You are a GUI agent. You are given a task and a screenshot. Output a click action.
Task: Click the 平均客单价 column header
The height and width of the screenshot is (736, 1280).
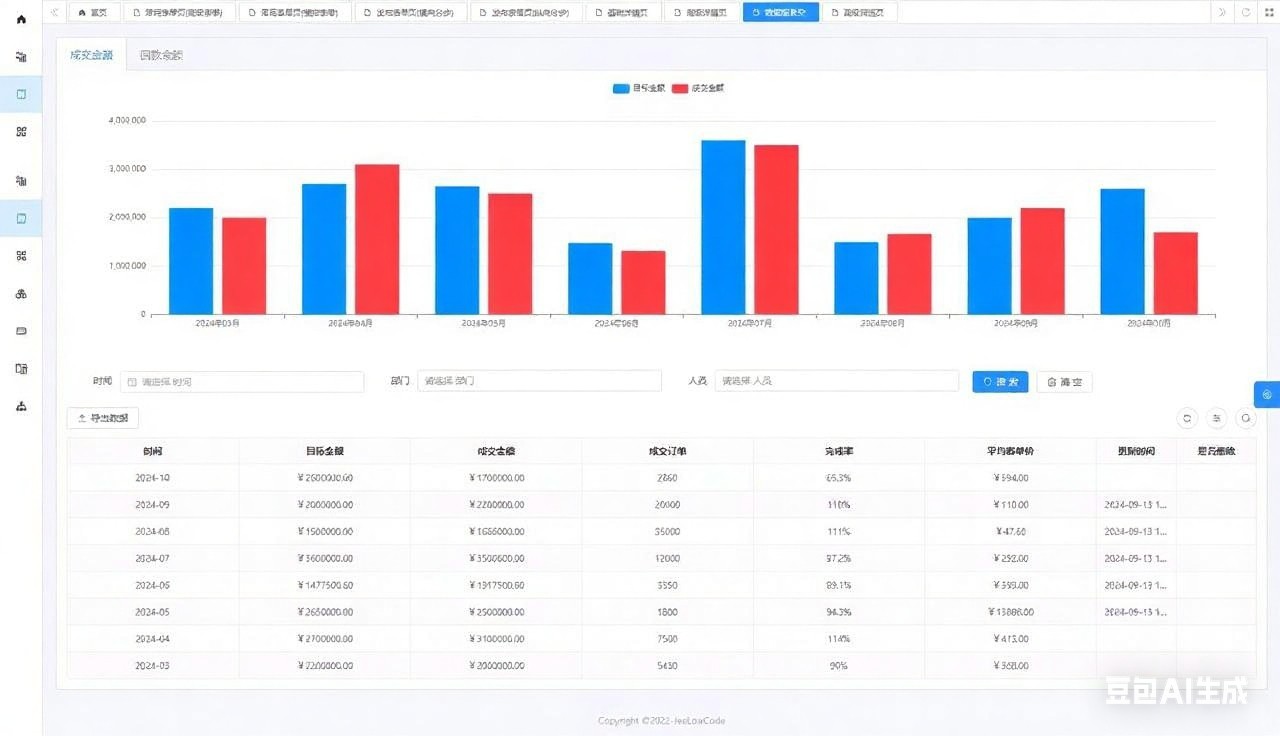tap(1010, 451)
